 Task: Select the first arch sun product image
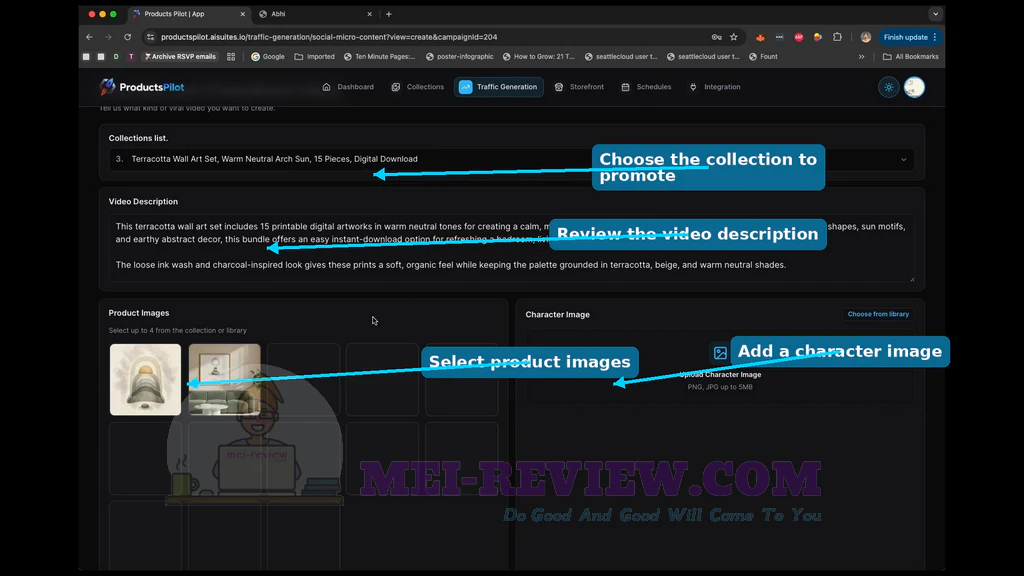(x=146, y=379)
